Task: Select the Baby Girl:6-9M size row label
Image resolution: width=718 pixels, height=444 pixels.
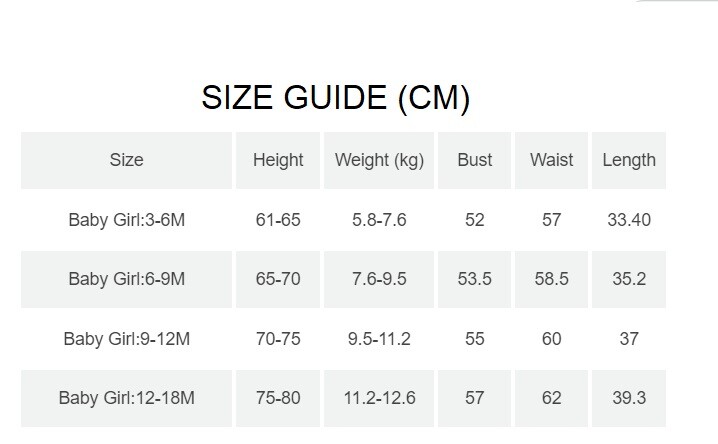Action: tap(127, 279)
